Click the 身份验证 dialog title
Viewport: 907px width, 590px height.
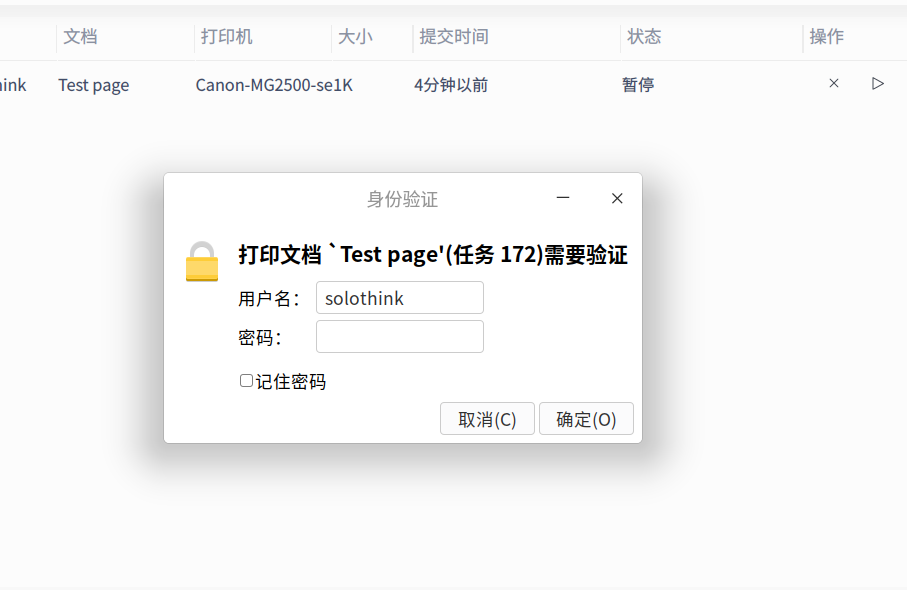[403, 200]
